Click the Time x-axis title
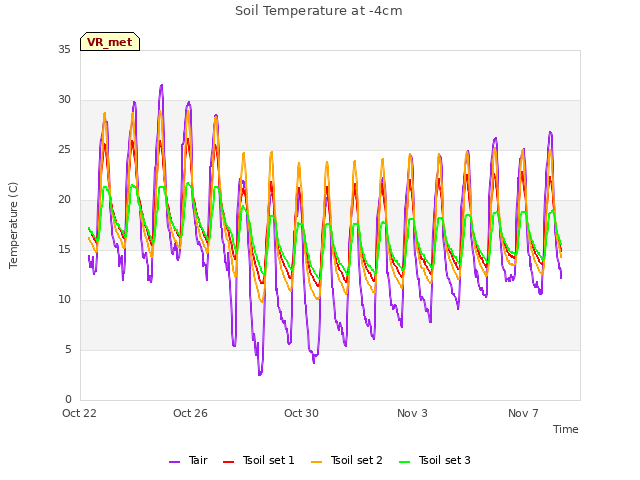Screen dimensions: 640x480 [566, 429]
